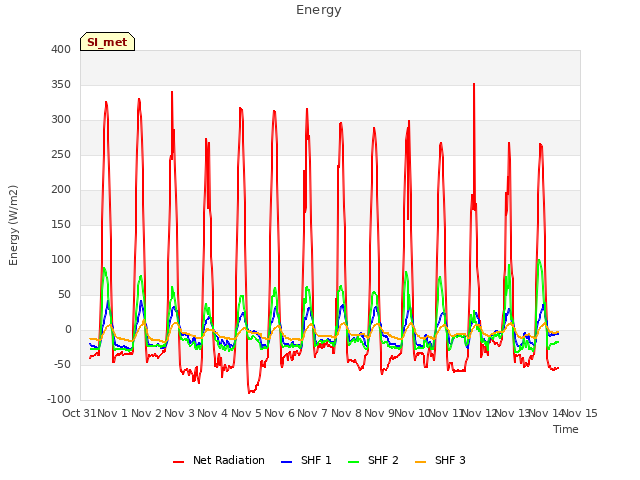Click the Oct 31 x-axis tick label
This screenshot has width=640, height=480.
(79, 413)
